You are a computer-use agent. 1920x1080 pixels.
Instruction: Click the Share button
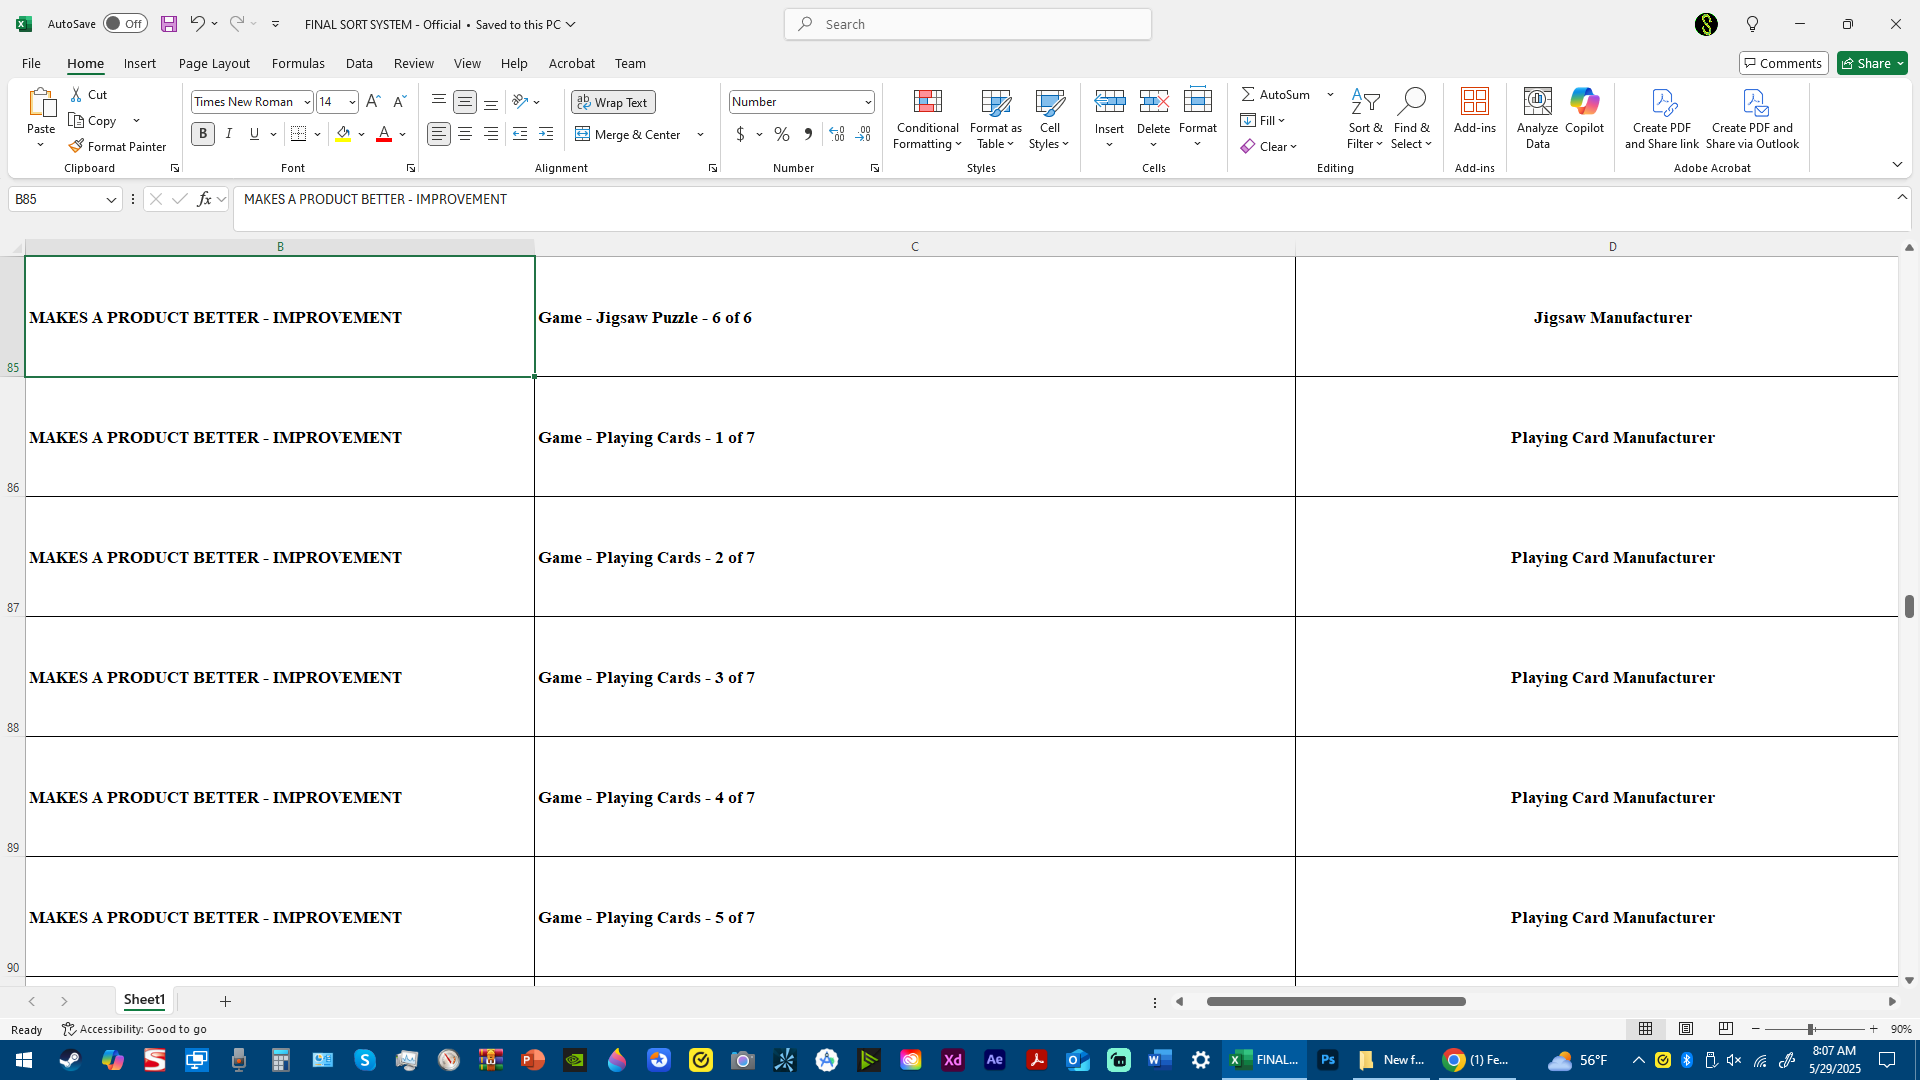[x=1866, y=63]
